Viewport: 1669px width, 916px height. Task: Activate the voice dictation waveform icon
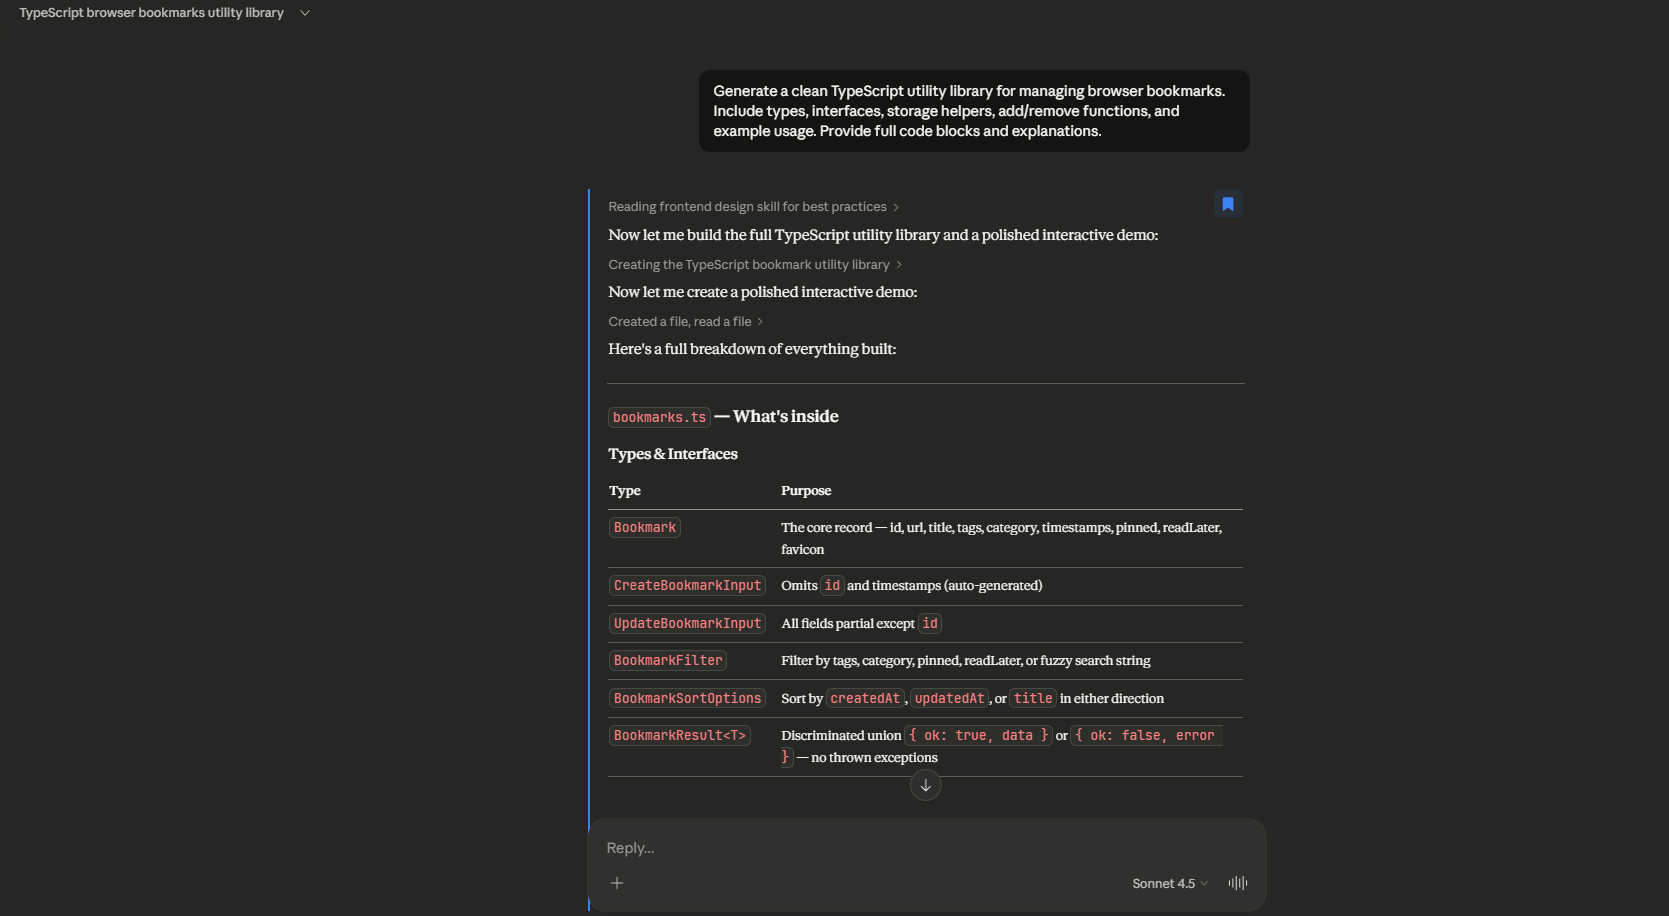click(x=1237, y=883)
